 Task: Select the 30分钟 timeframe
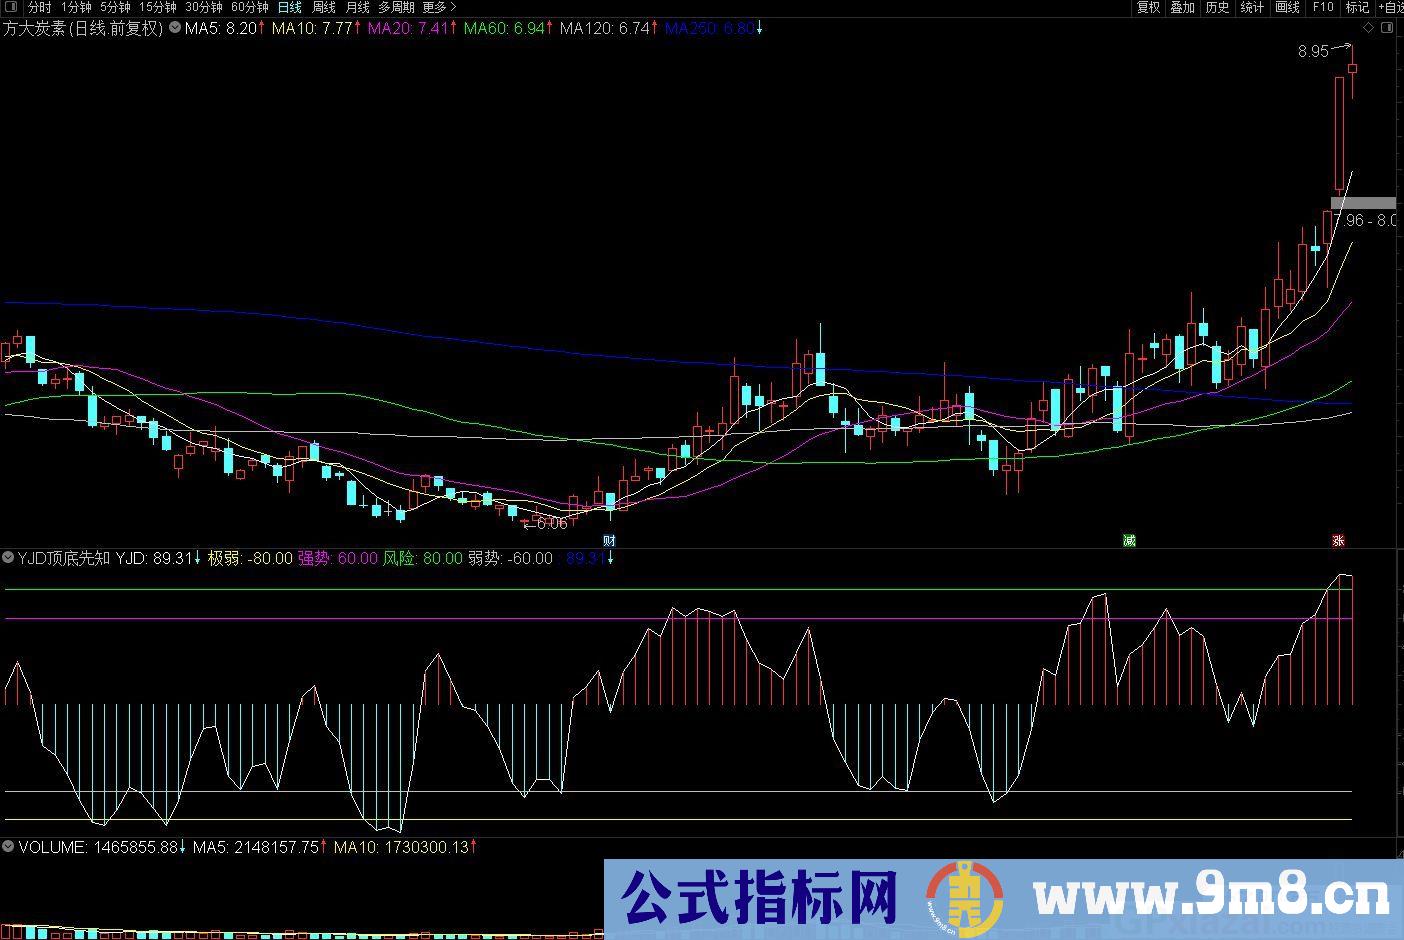coord(203,7)
